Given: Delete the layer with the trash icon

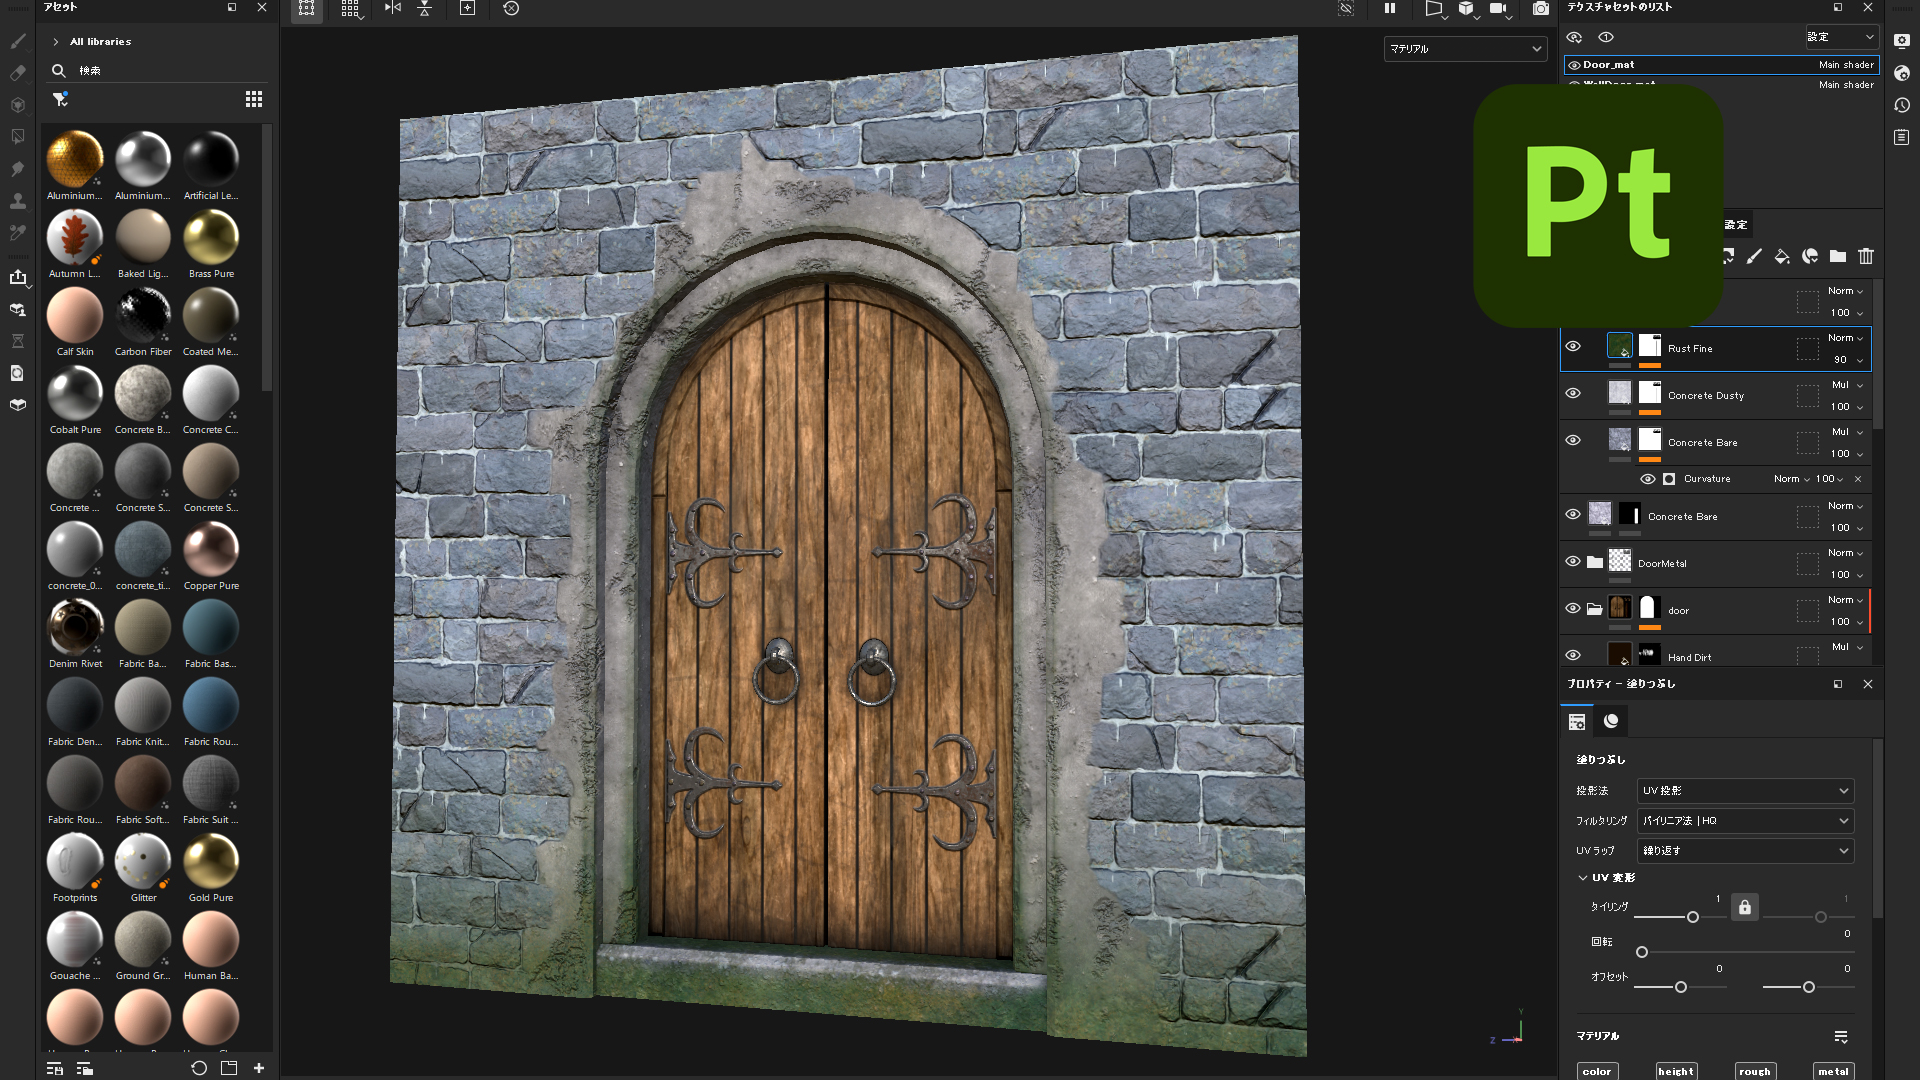Looking at the screenshot, I should [1866, 257].
